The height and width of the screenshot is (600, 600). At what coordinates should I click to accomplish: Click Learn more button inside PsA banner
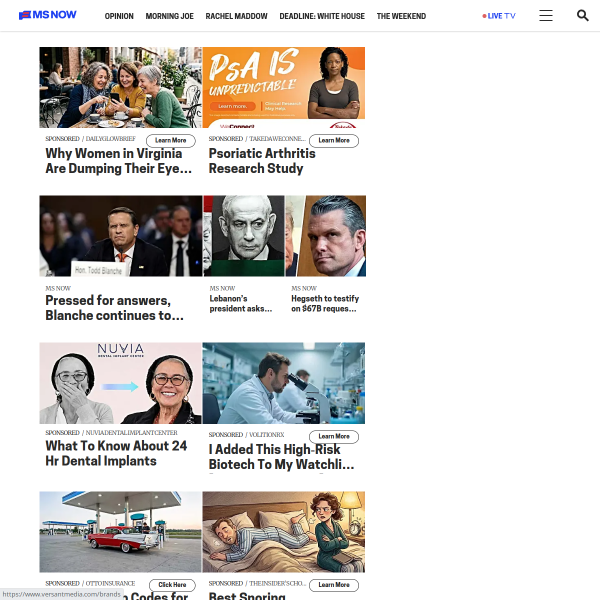pyautogui.click(x=233, y=106)
